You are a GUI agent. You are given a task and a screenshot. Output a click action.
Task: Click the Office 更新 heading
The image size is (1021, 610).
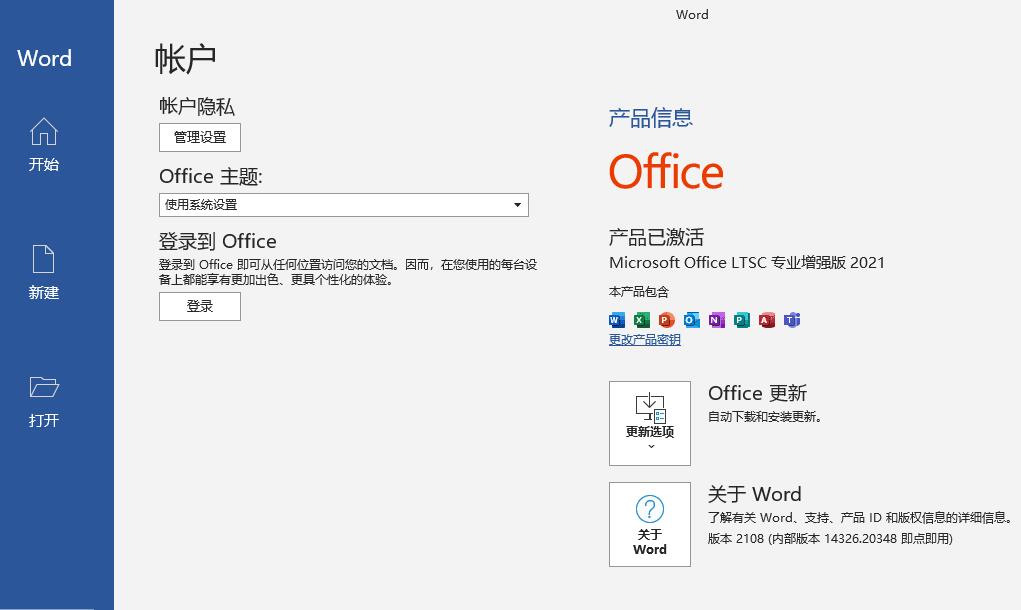pos(757,393)
